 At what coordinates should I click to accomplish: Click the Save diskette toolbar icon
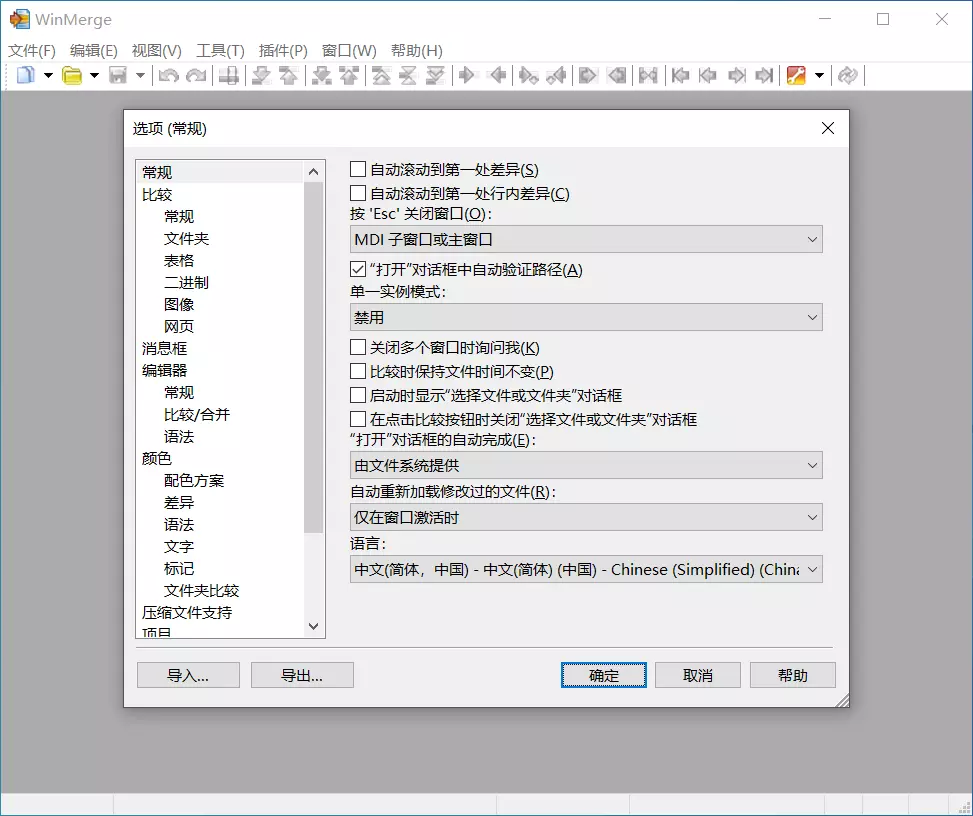tap(118, 75)
